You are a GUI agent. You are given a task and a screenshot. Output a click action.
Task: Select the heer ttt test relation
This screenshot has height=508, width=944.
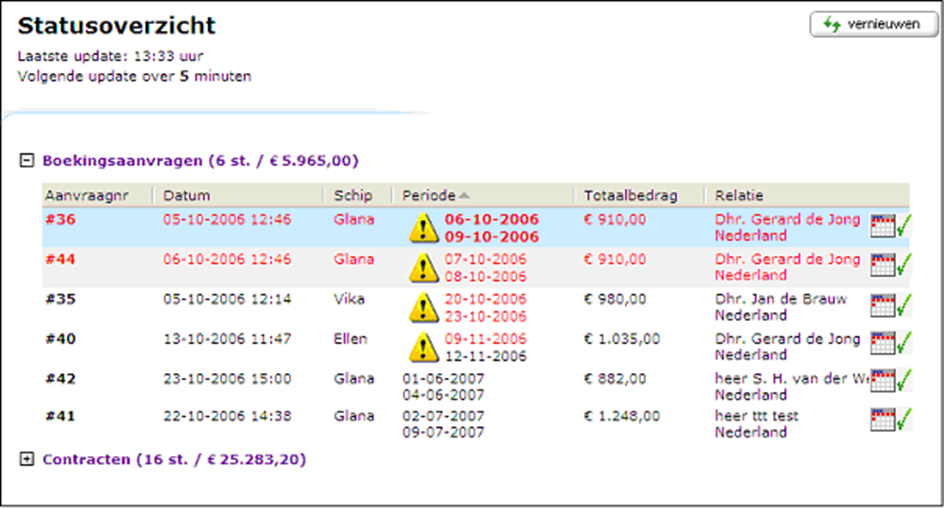click(x=757, y=415)
